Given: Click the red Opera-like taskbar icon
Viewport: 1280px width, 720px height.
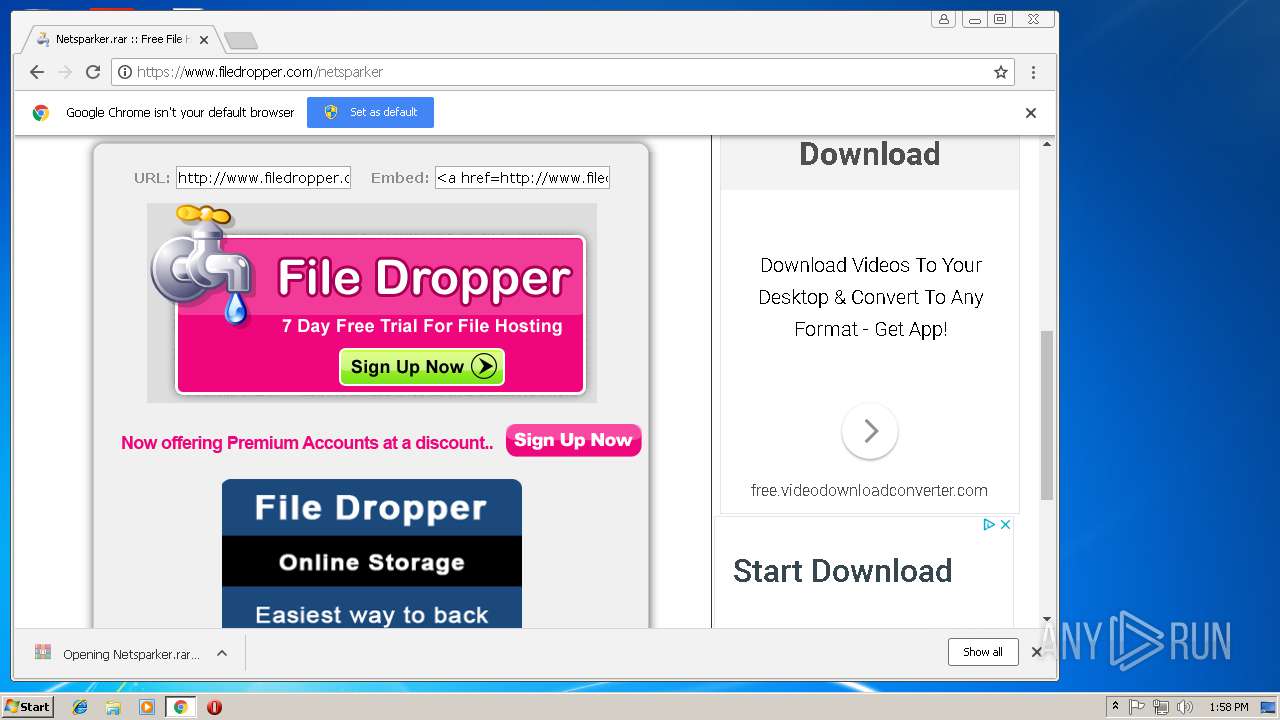Looking at the screenshot, I should tap(214, 707).
